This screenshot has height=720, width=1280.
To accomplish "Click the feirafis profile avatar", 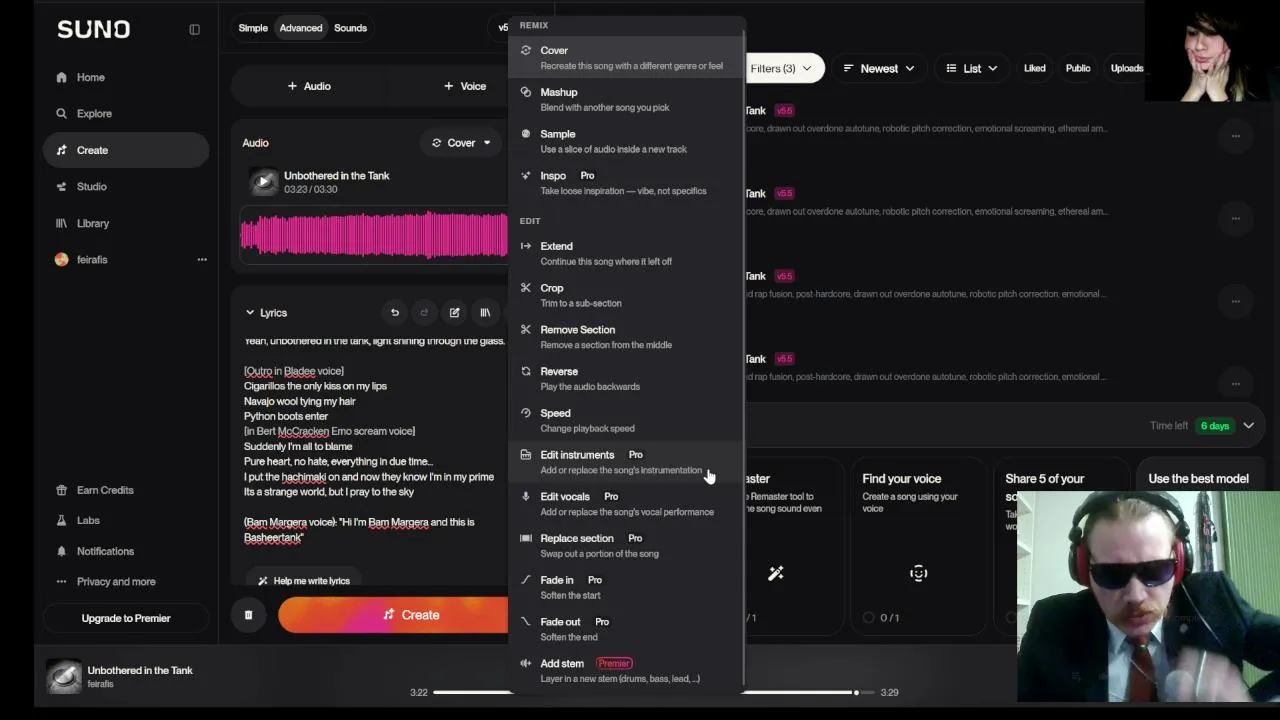I will click(x=62, y=260).
